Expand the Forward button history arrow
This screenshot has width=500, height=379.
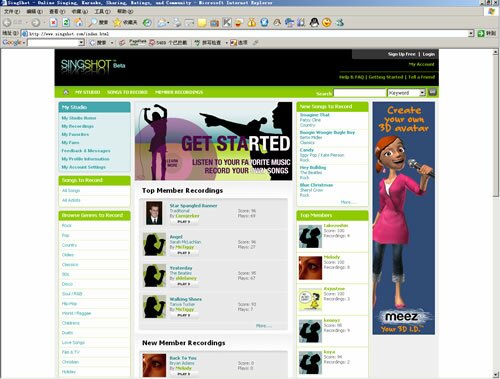44,23
